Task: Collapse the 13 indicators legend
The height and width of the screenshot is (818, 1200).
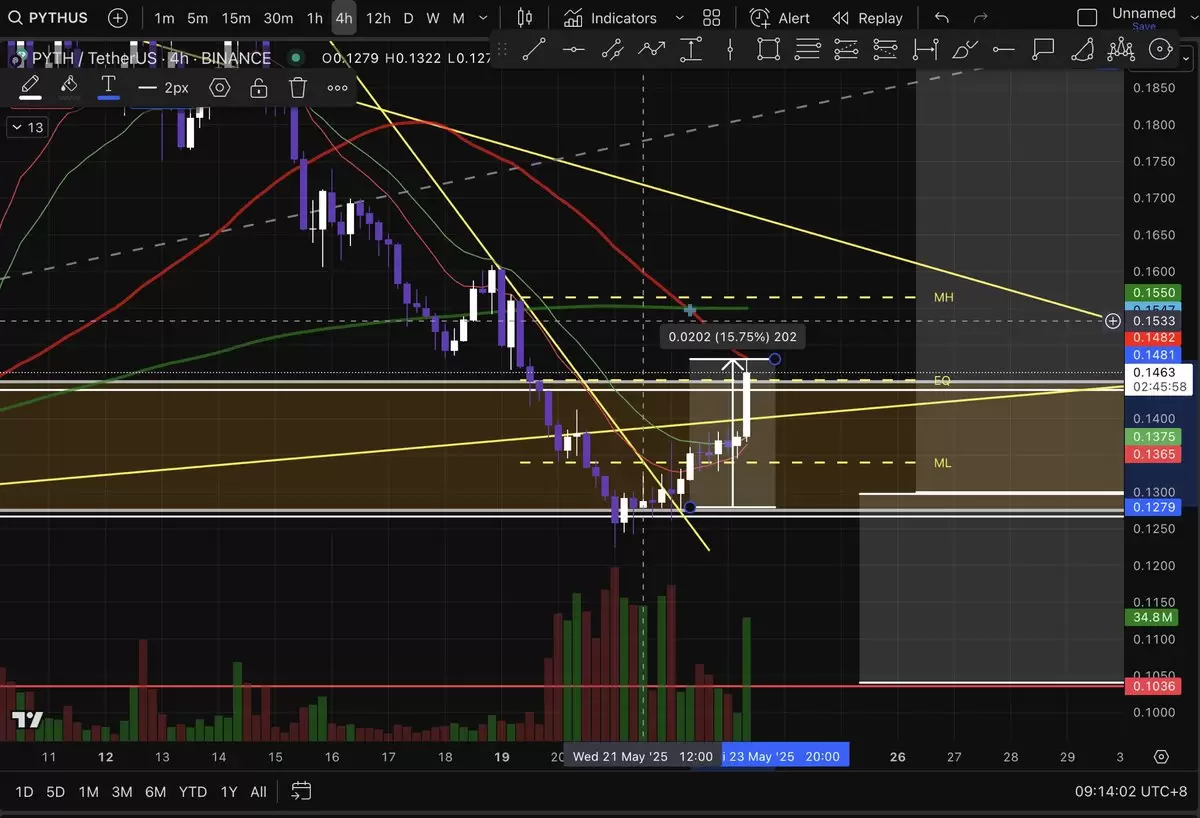Action: pyautogui.click(x=27, y=127)
